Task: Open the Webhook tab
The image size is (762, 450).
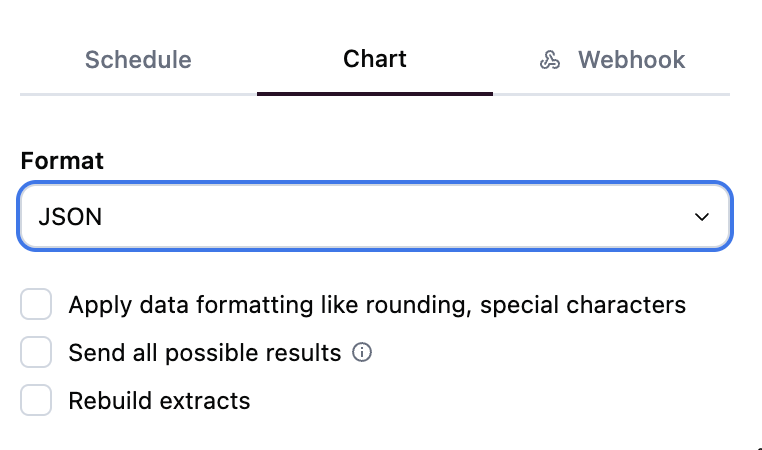Action: (x=612, y=59)
